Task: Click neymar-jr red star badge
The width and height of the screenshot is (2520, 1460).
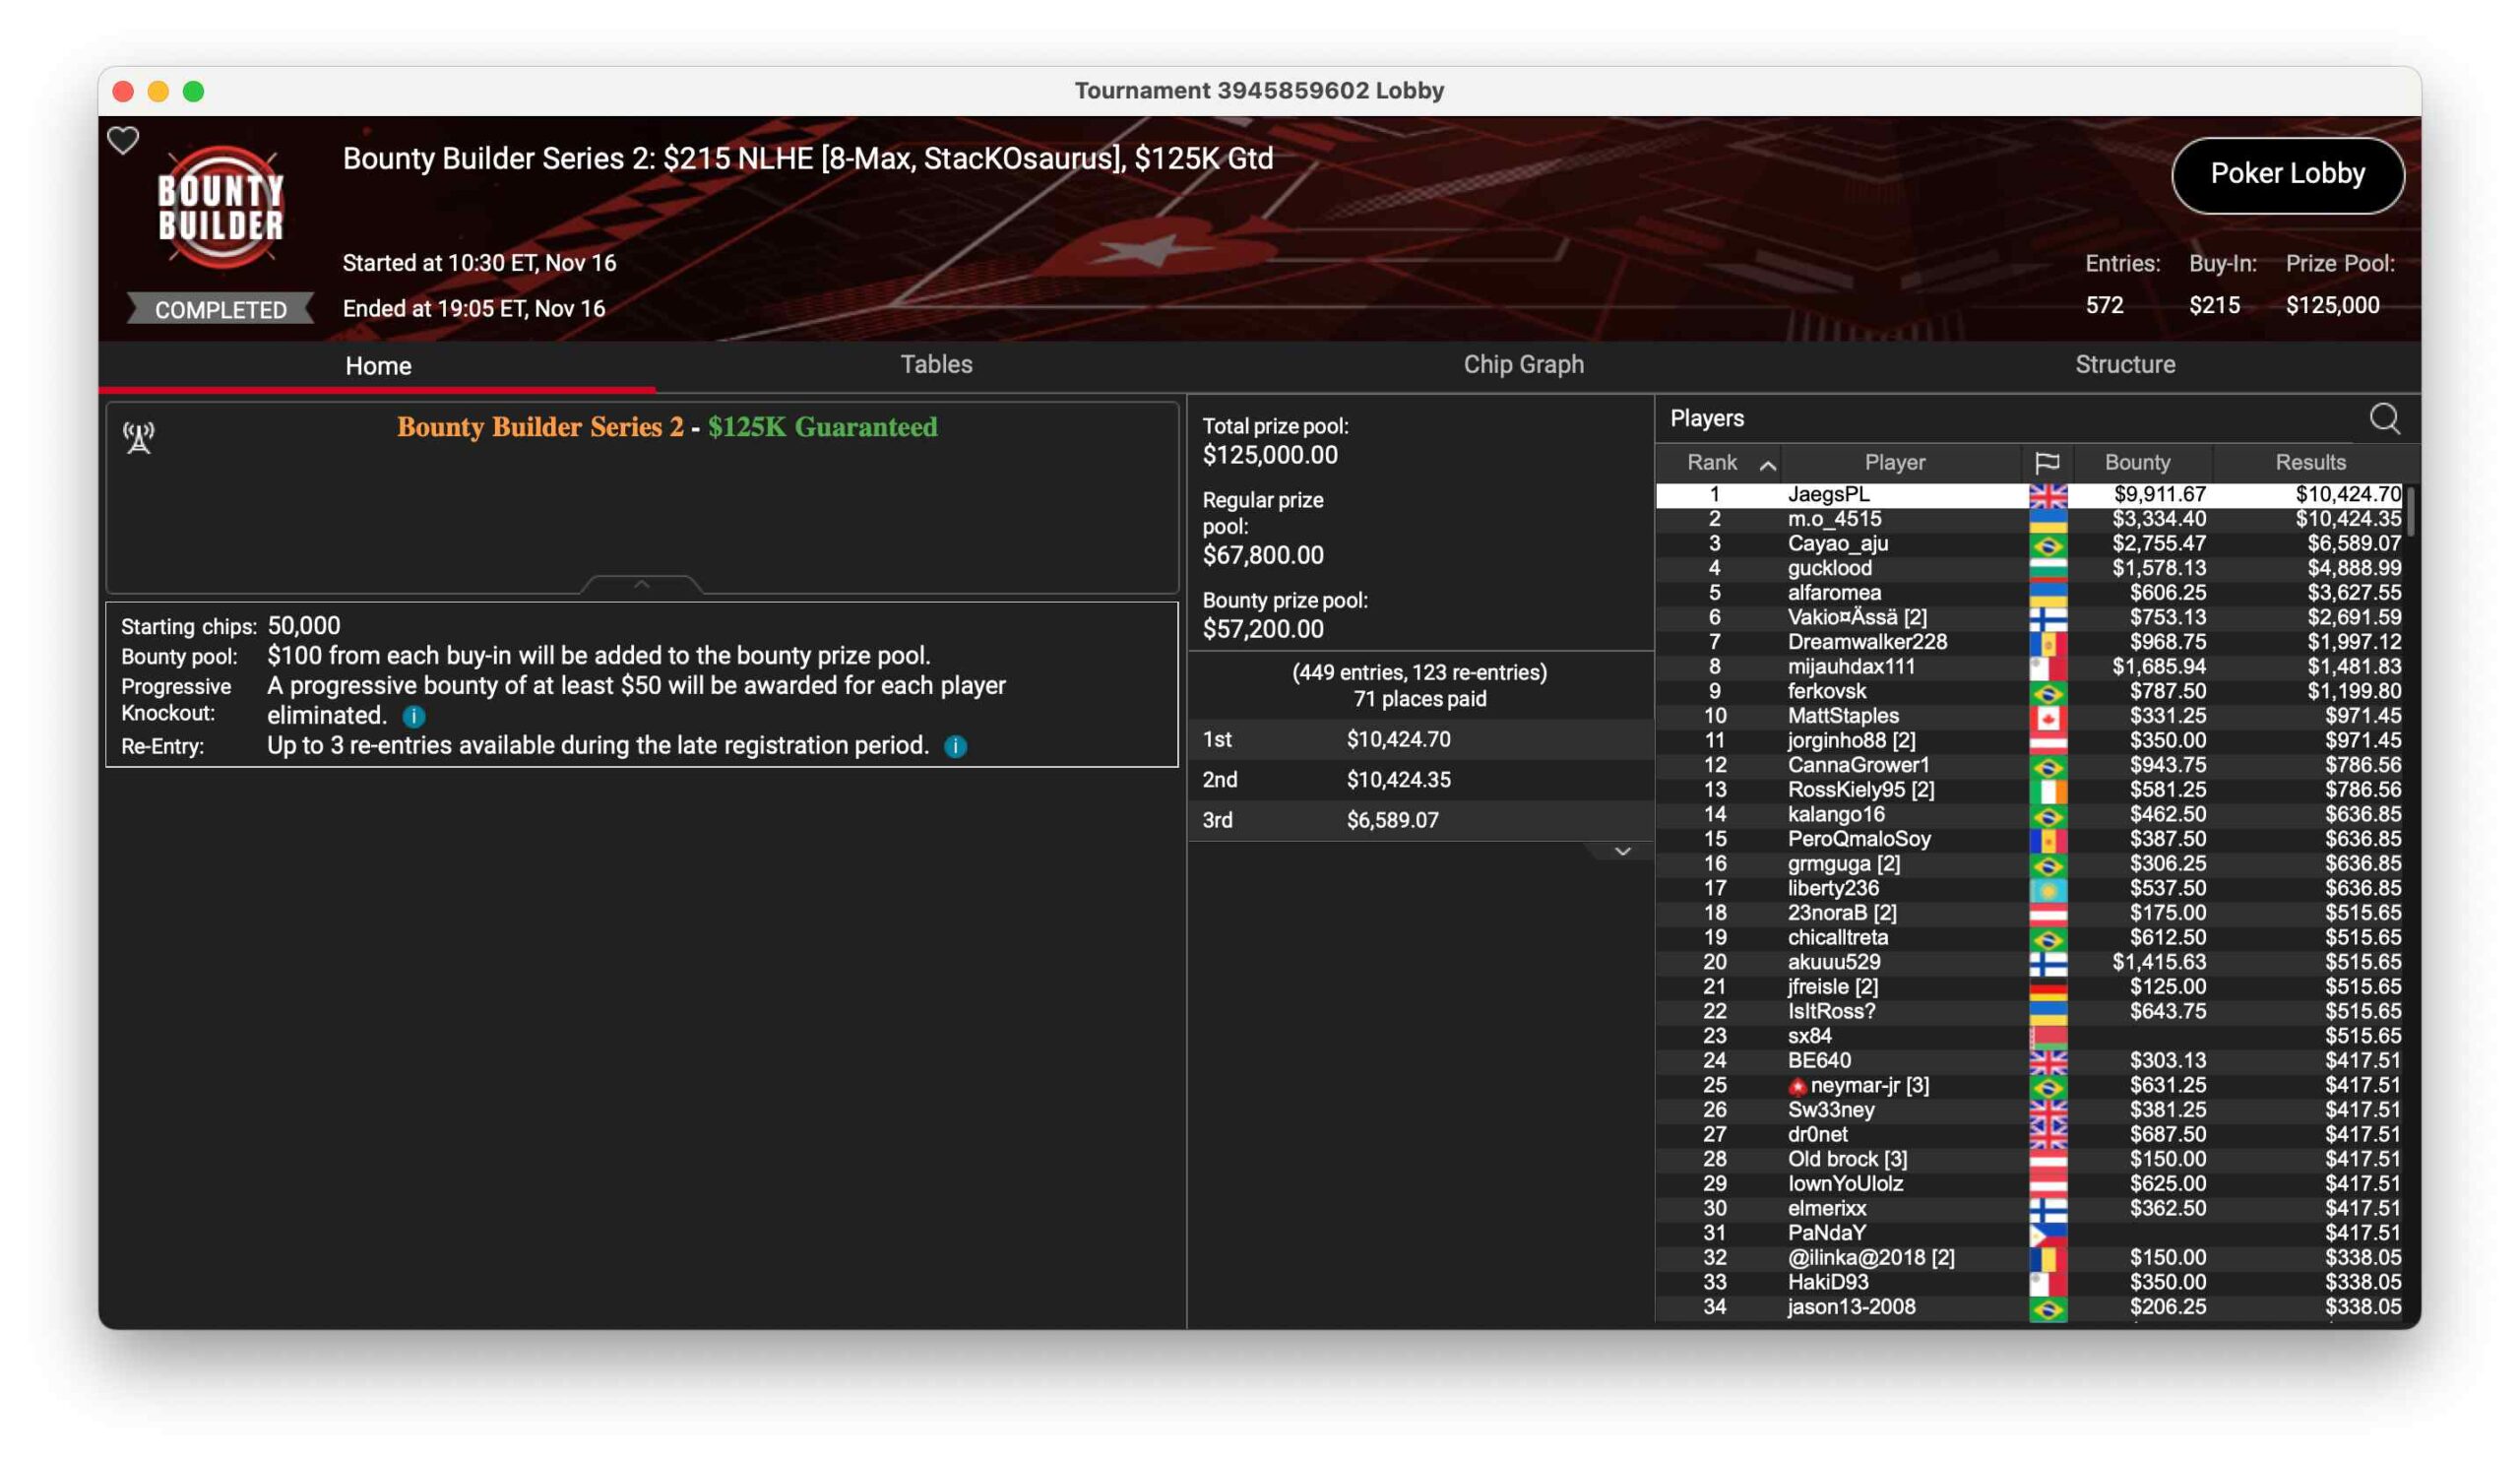Action: [x=1797, y=1086]
